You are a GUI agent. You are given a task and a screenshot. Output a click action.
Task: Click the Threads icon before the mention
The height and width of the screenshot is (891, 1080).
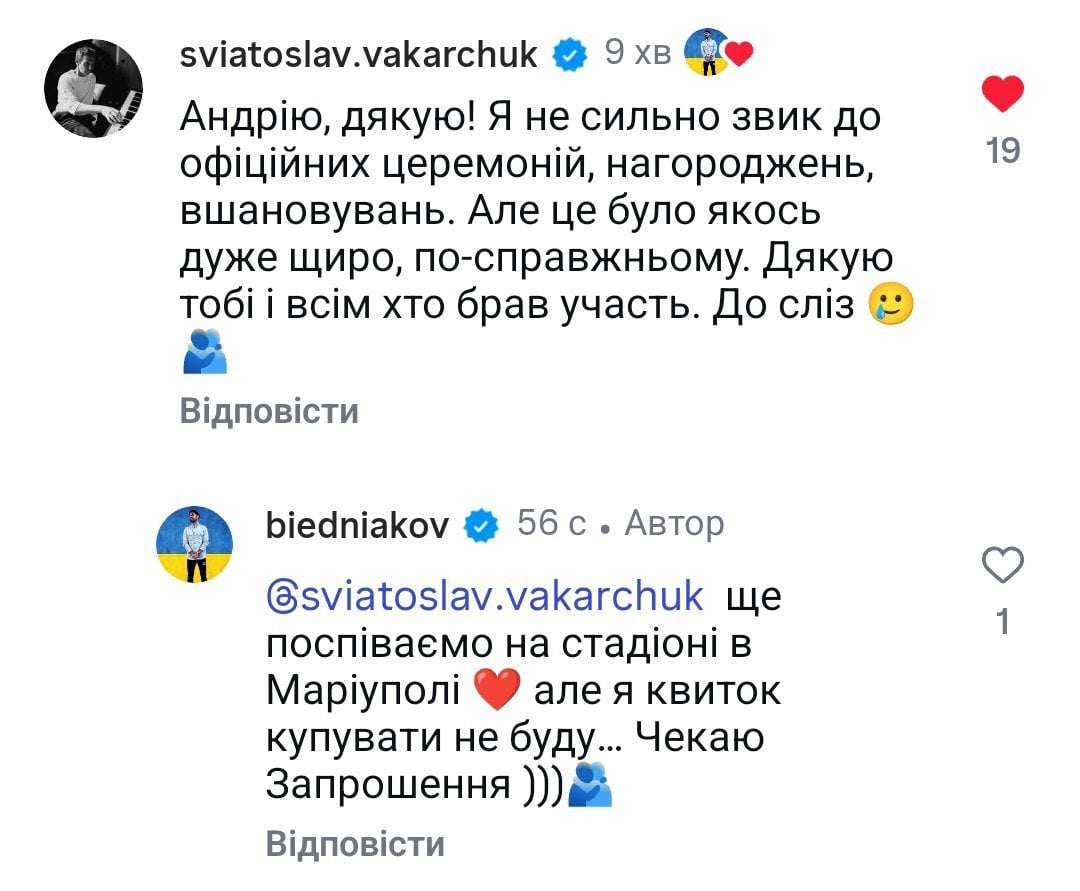click(281, 598)
